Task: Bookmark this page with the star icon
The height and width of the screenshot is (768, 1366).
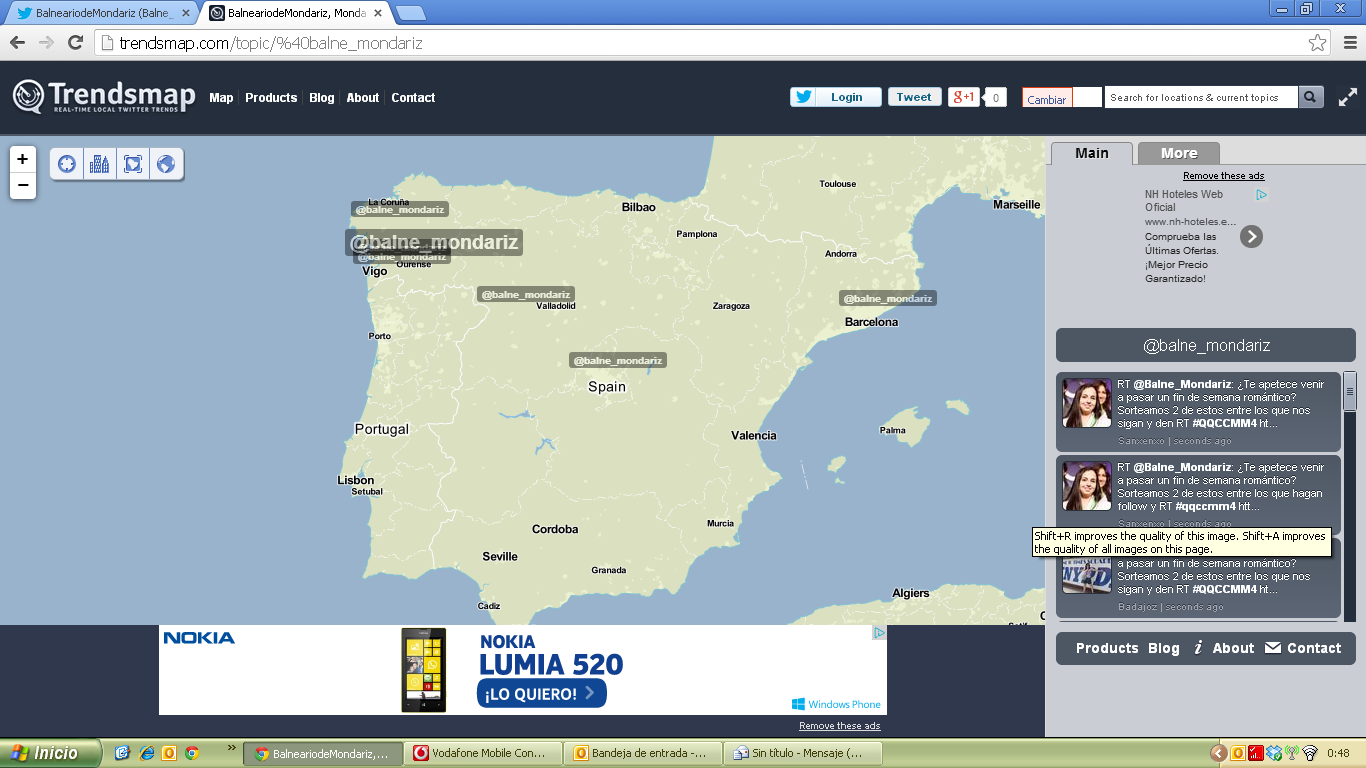Action: [x=1317, y=43]
